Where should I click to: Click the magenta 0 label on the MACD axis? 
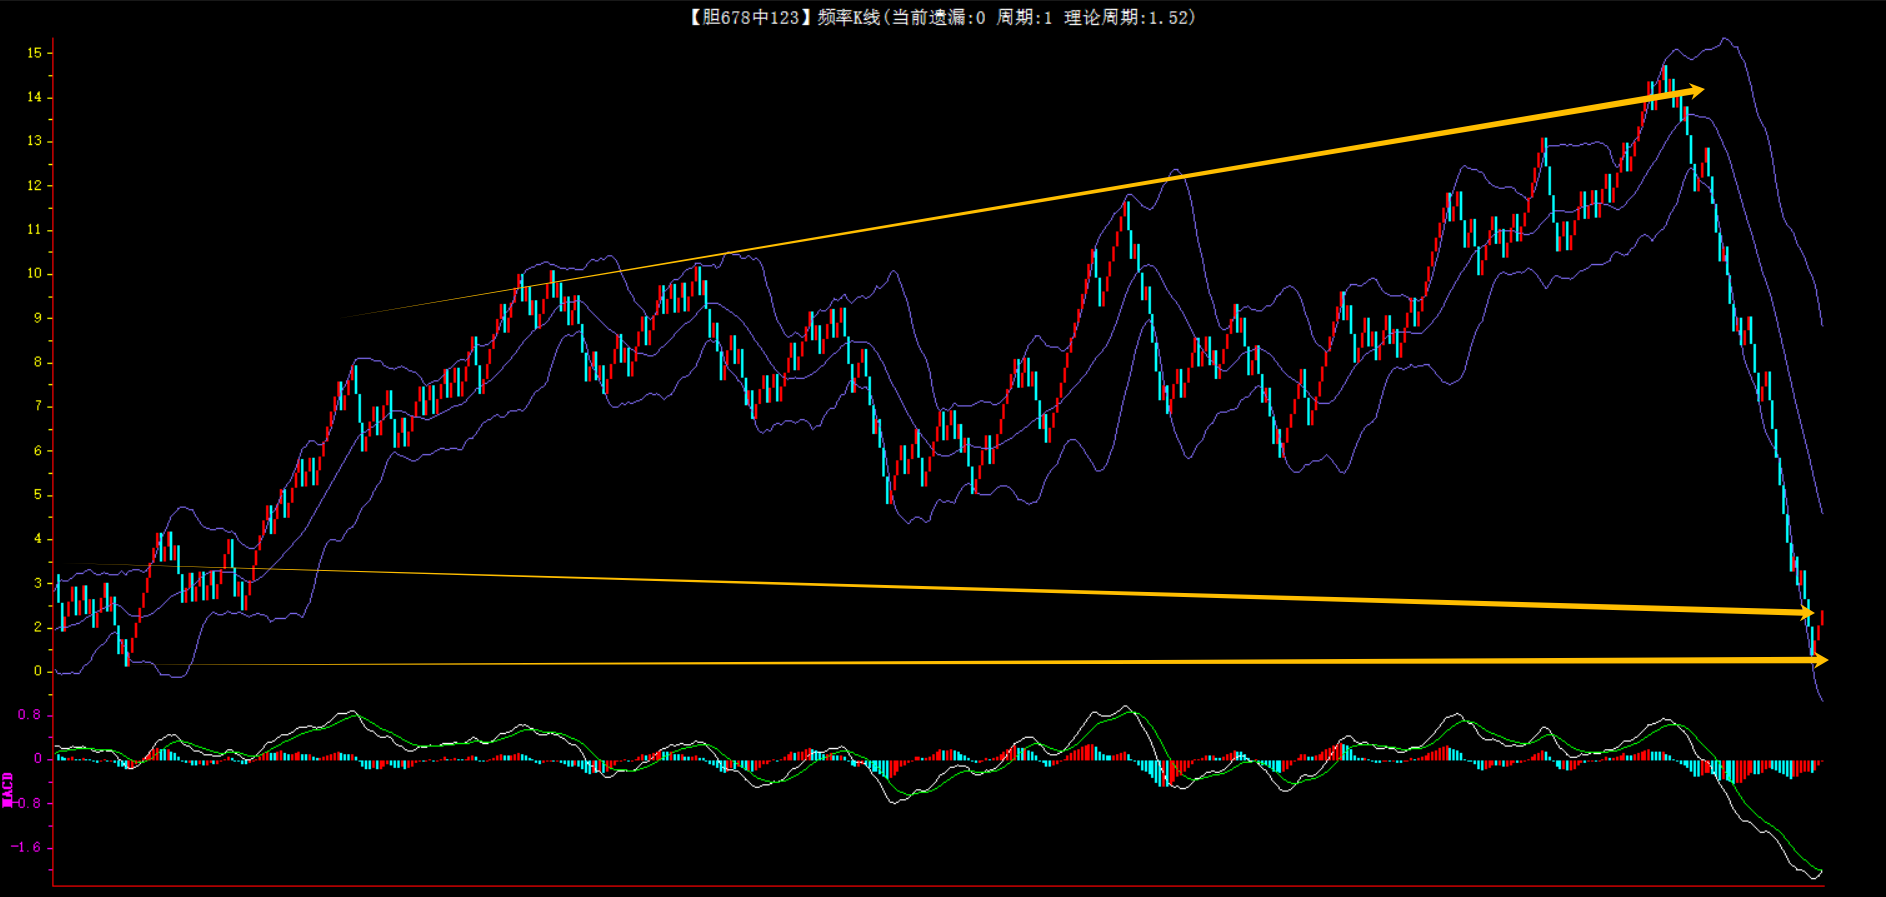click(38, 759)
